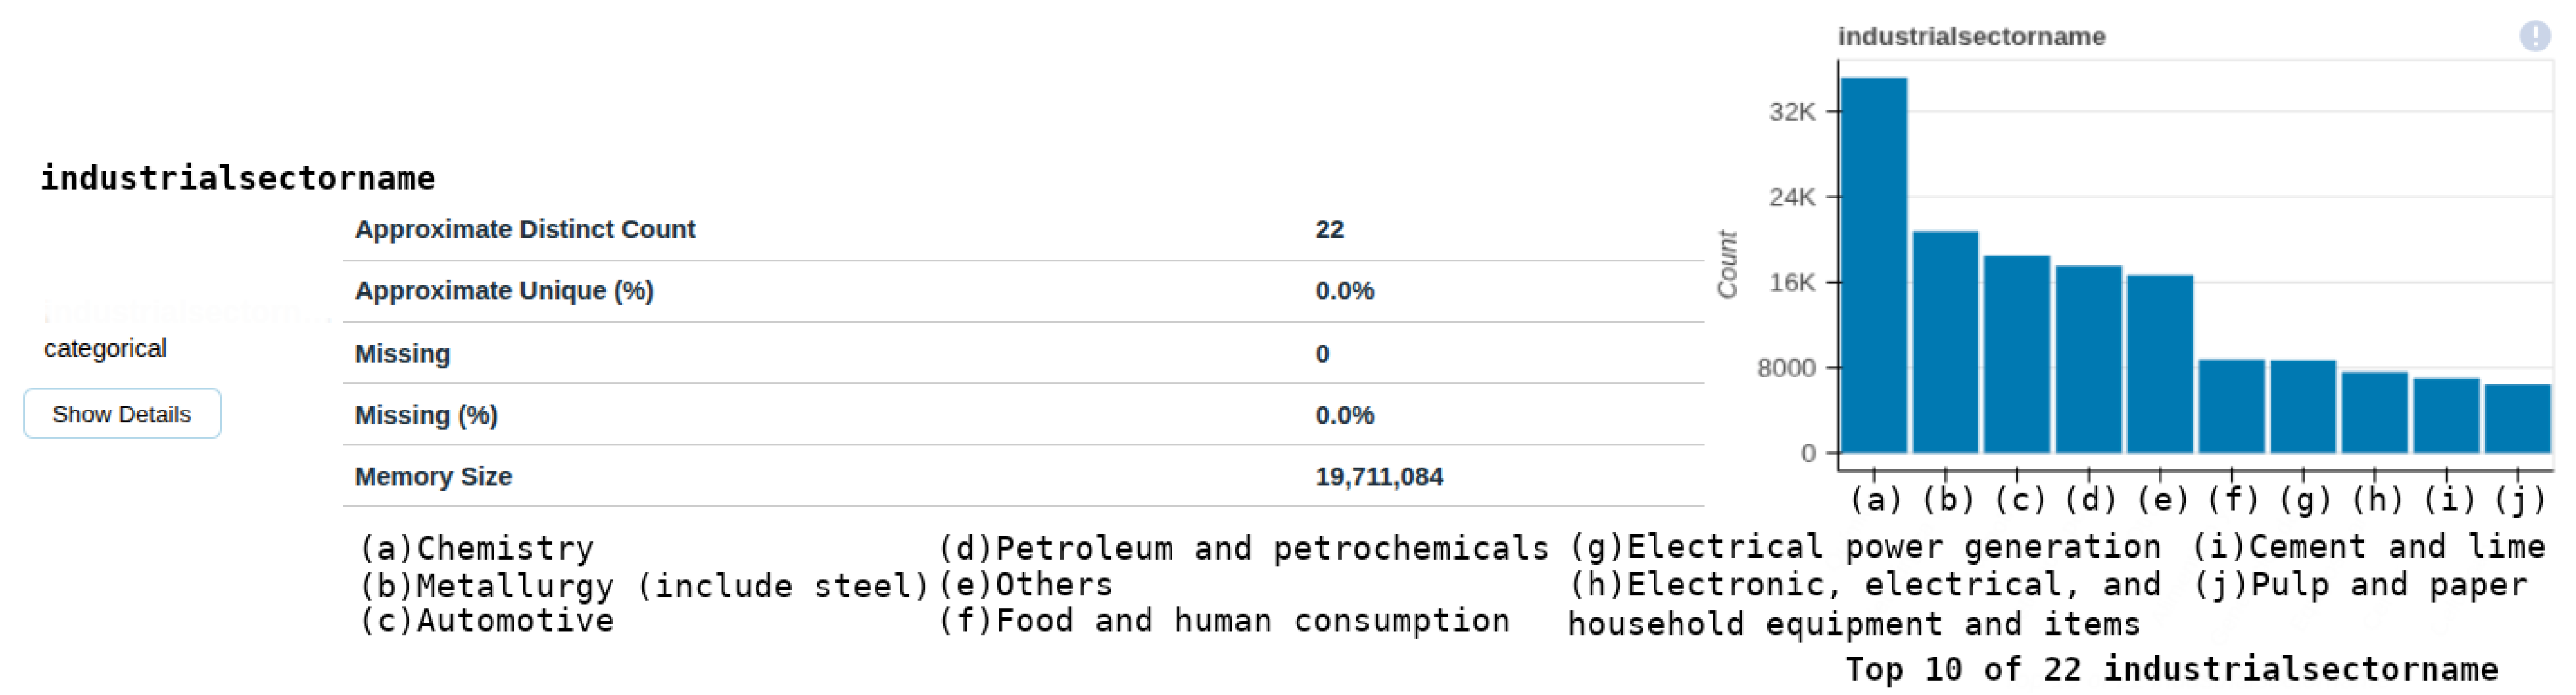The image size is (2576, 695).
Task: Click the Cement and lime bar (i)
Action: click(2446, 415)
